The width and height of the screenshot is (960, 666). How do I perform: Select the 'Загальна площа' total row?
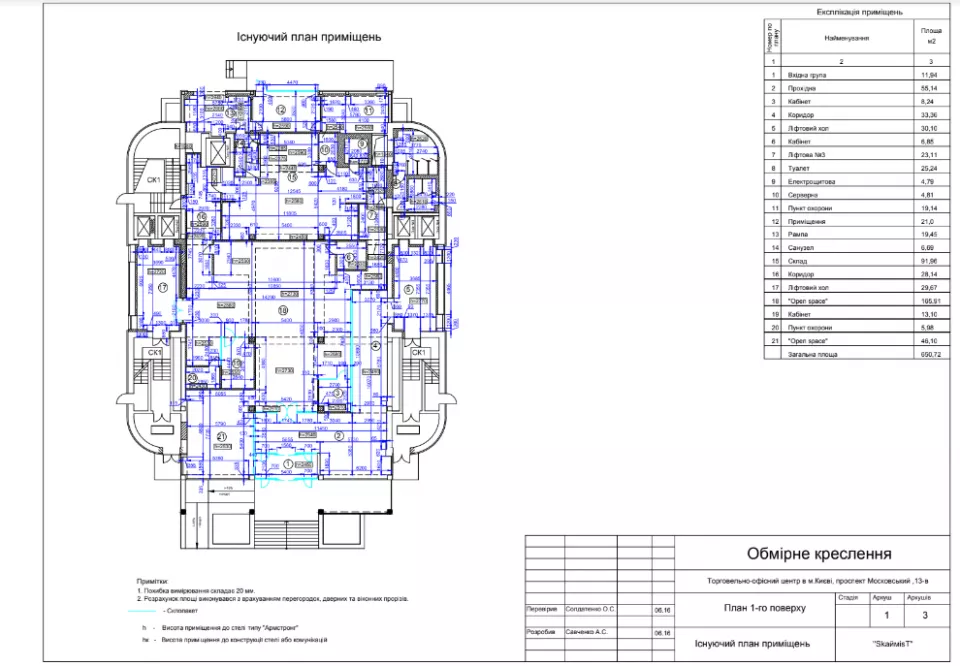[x=836, y=354]
